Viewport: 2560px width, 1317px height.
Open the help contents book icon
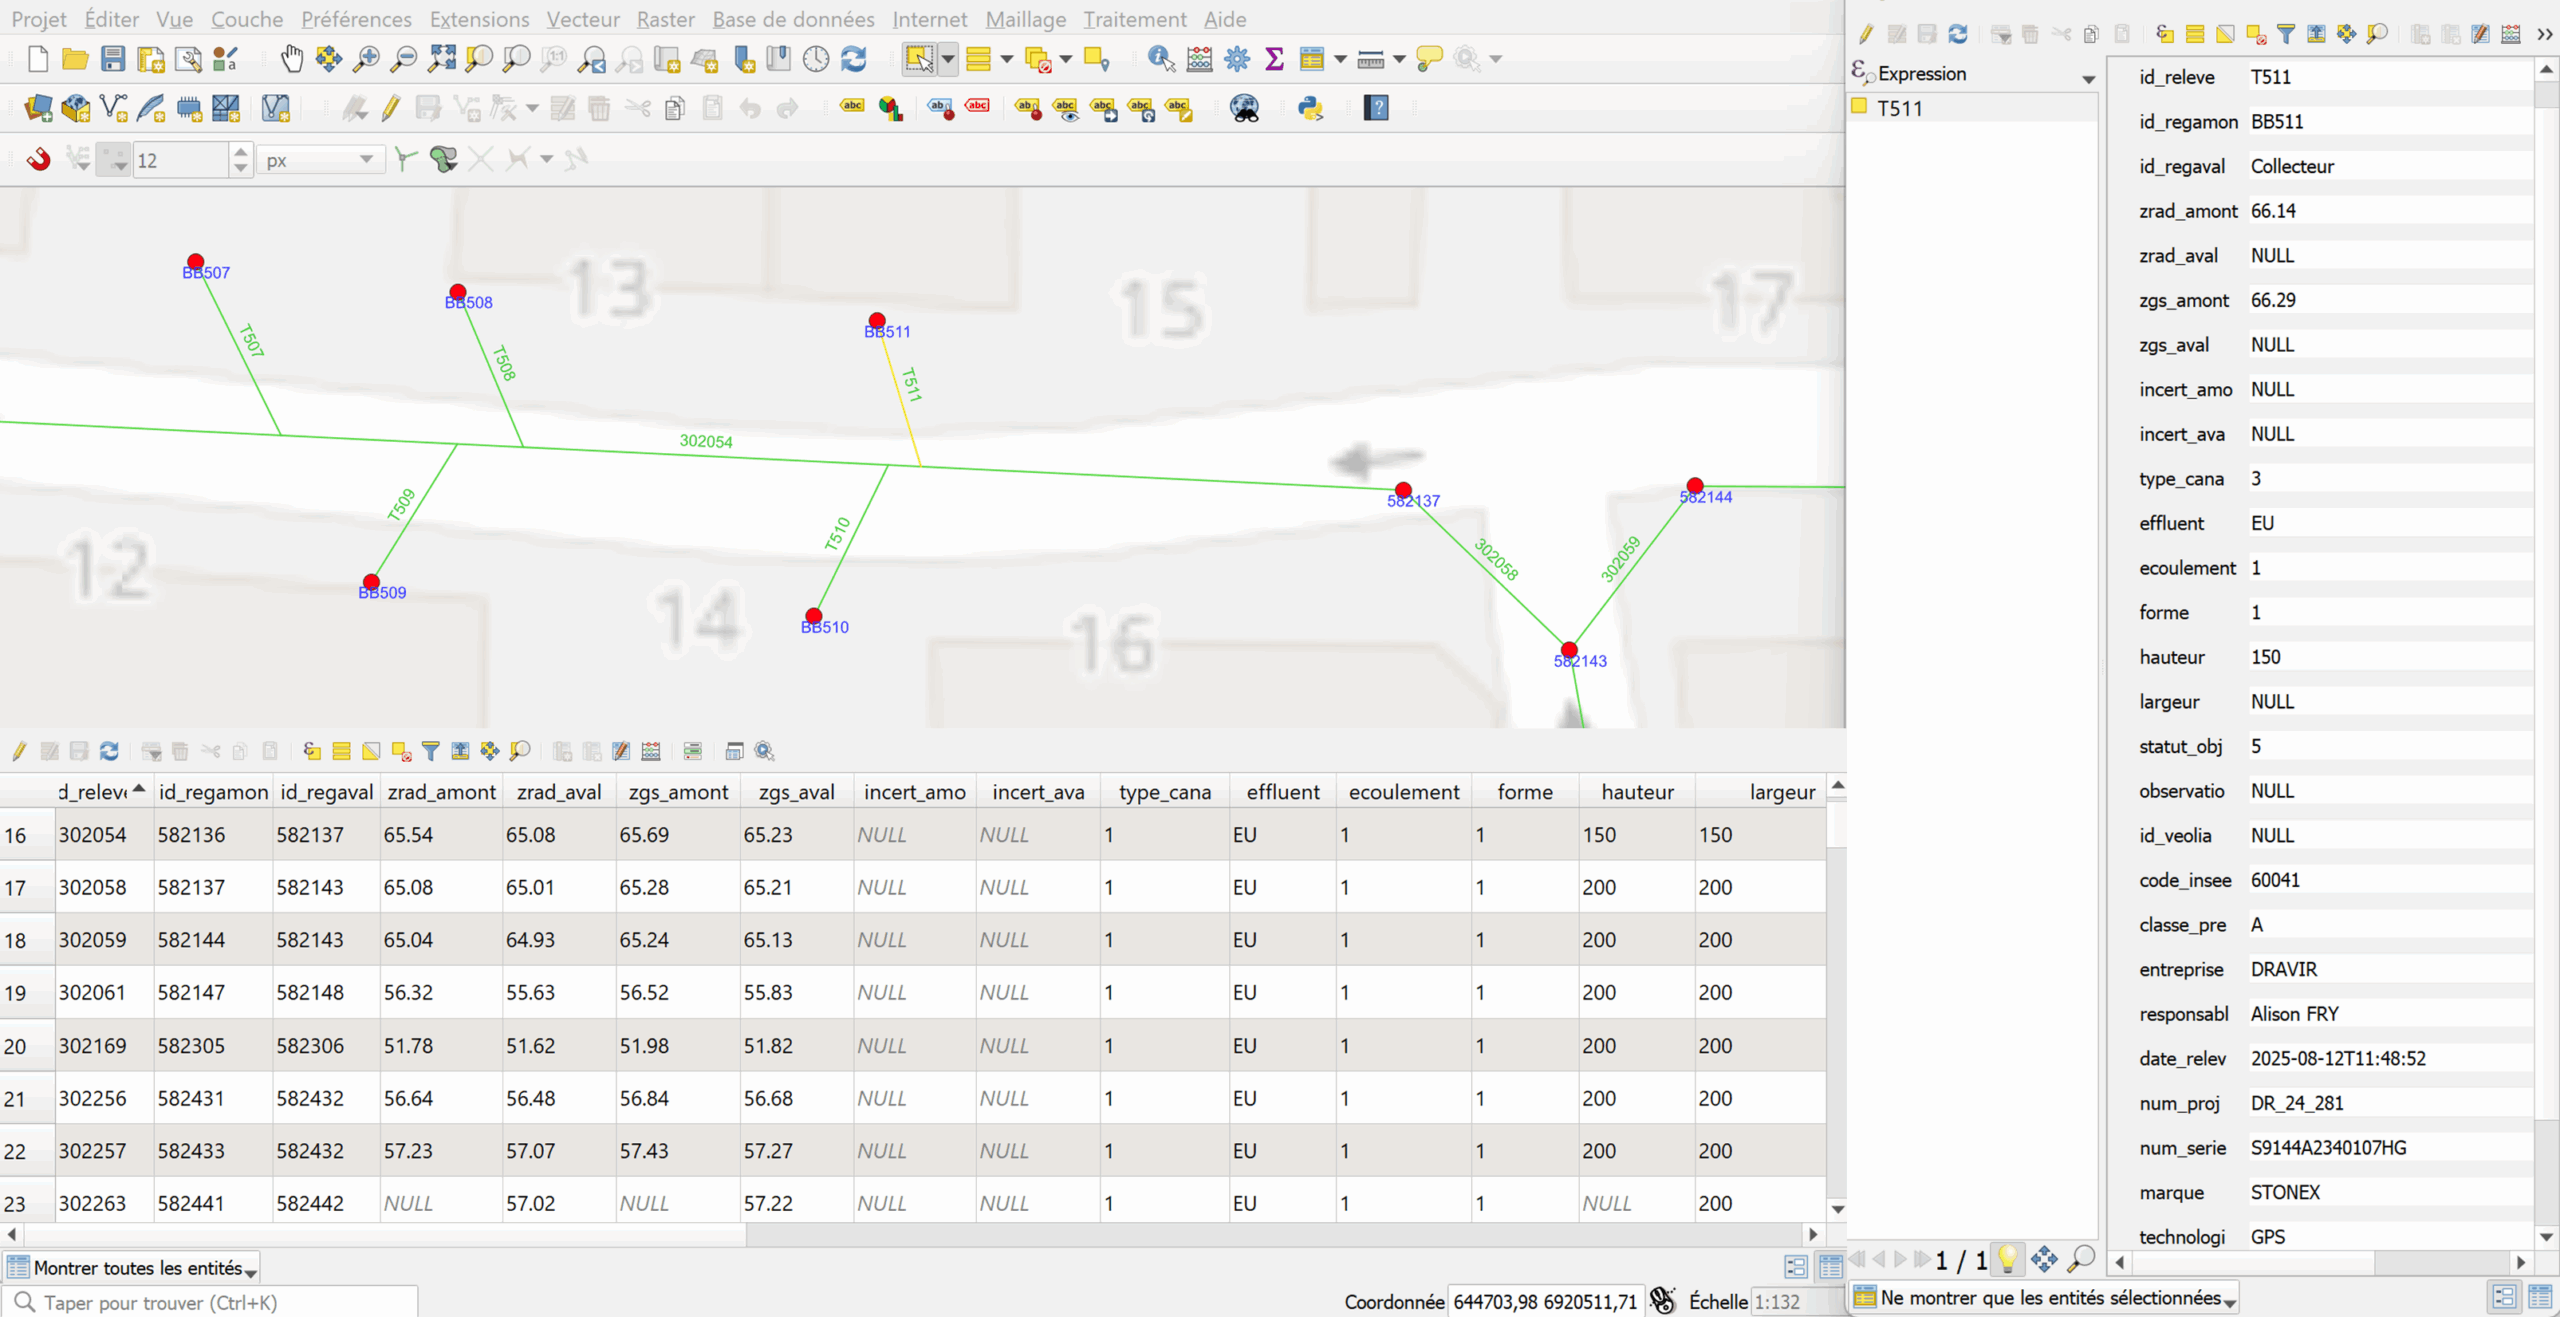(x=1376, y=108)
